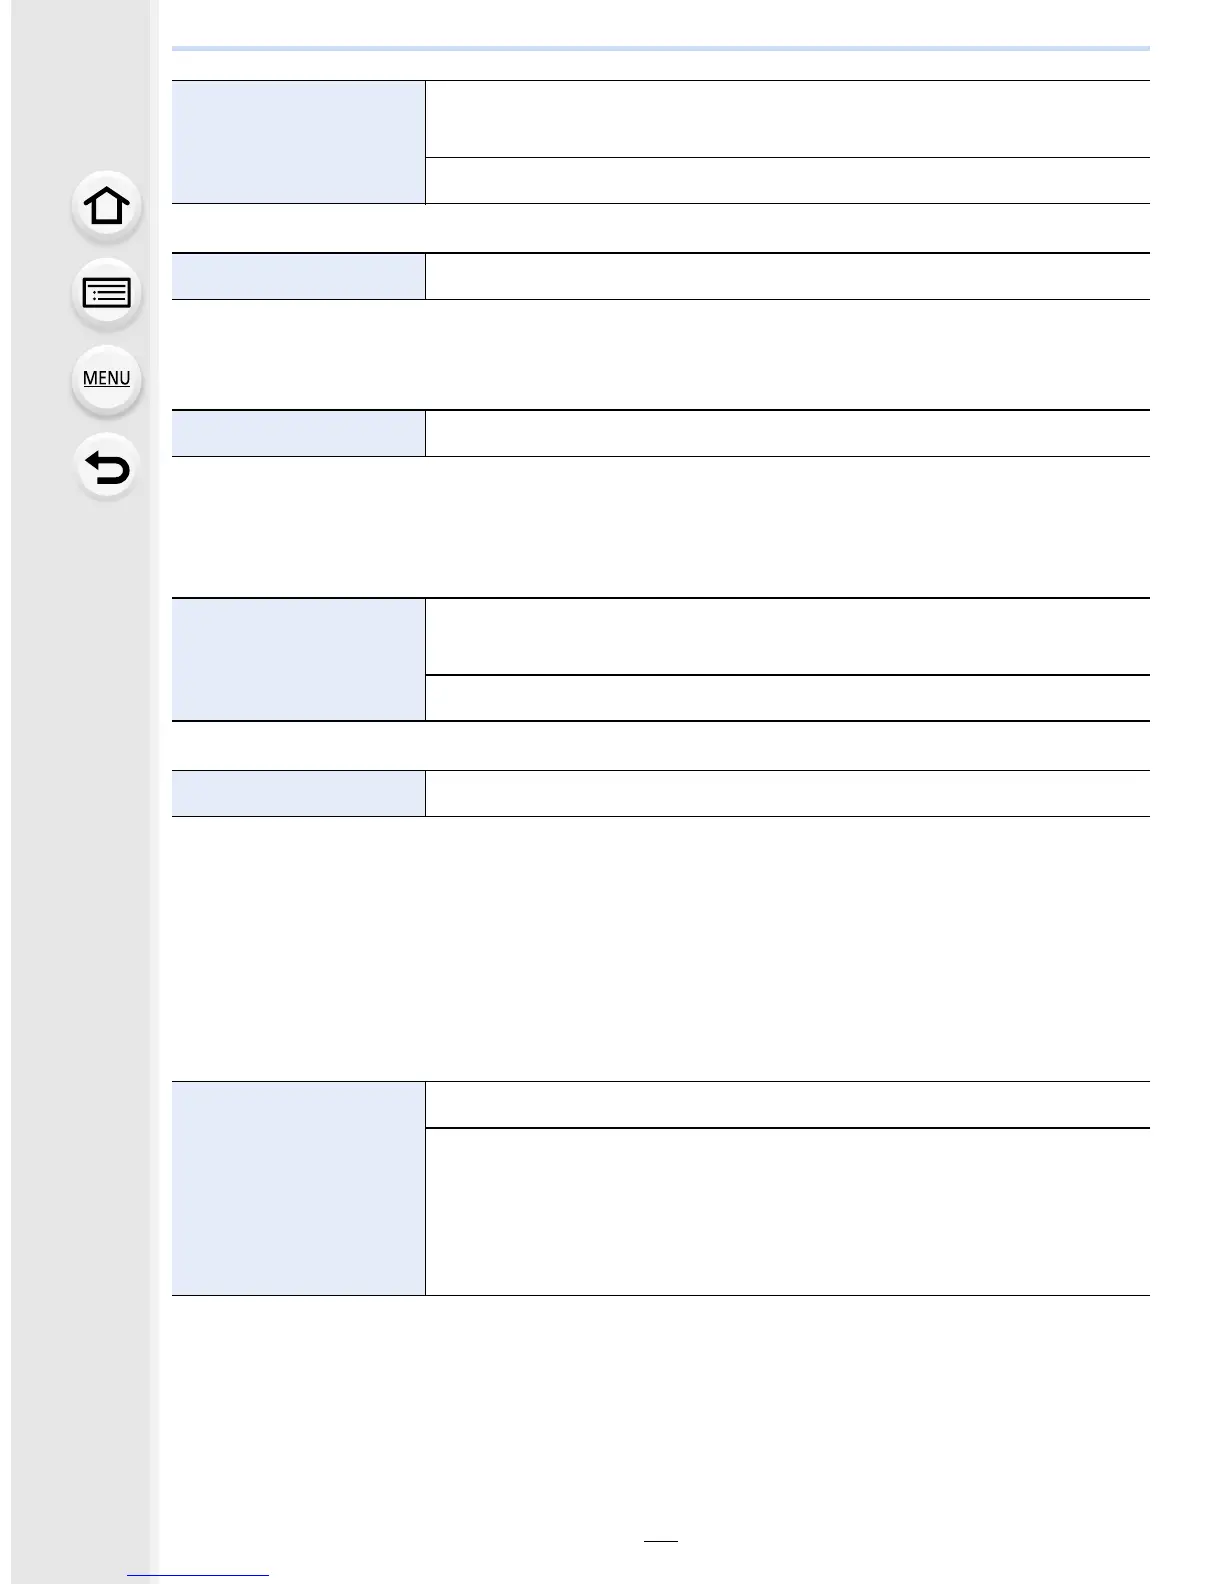Open the table of contents list icon
1224x1584 pixels.
coord(107,293)
